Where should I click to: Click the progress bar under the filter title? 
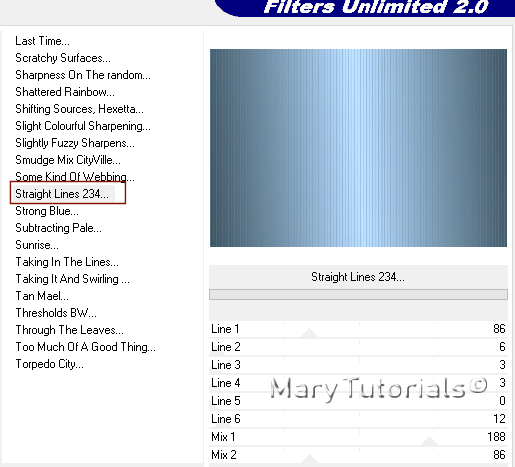pyautogui.click(x=358, y=295)
